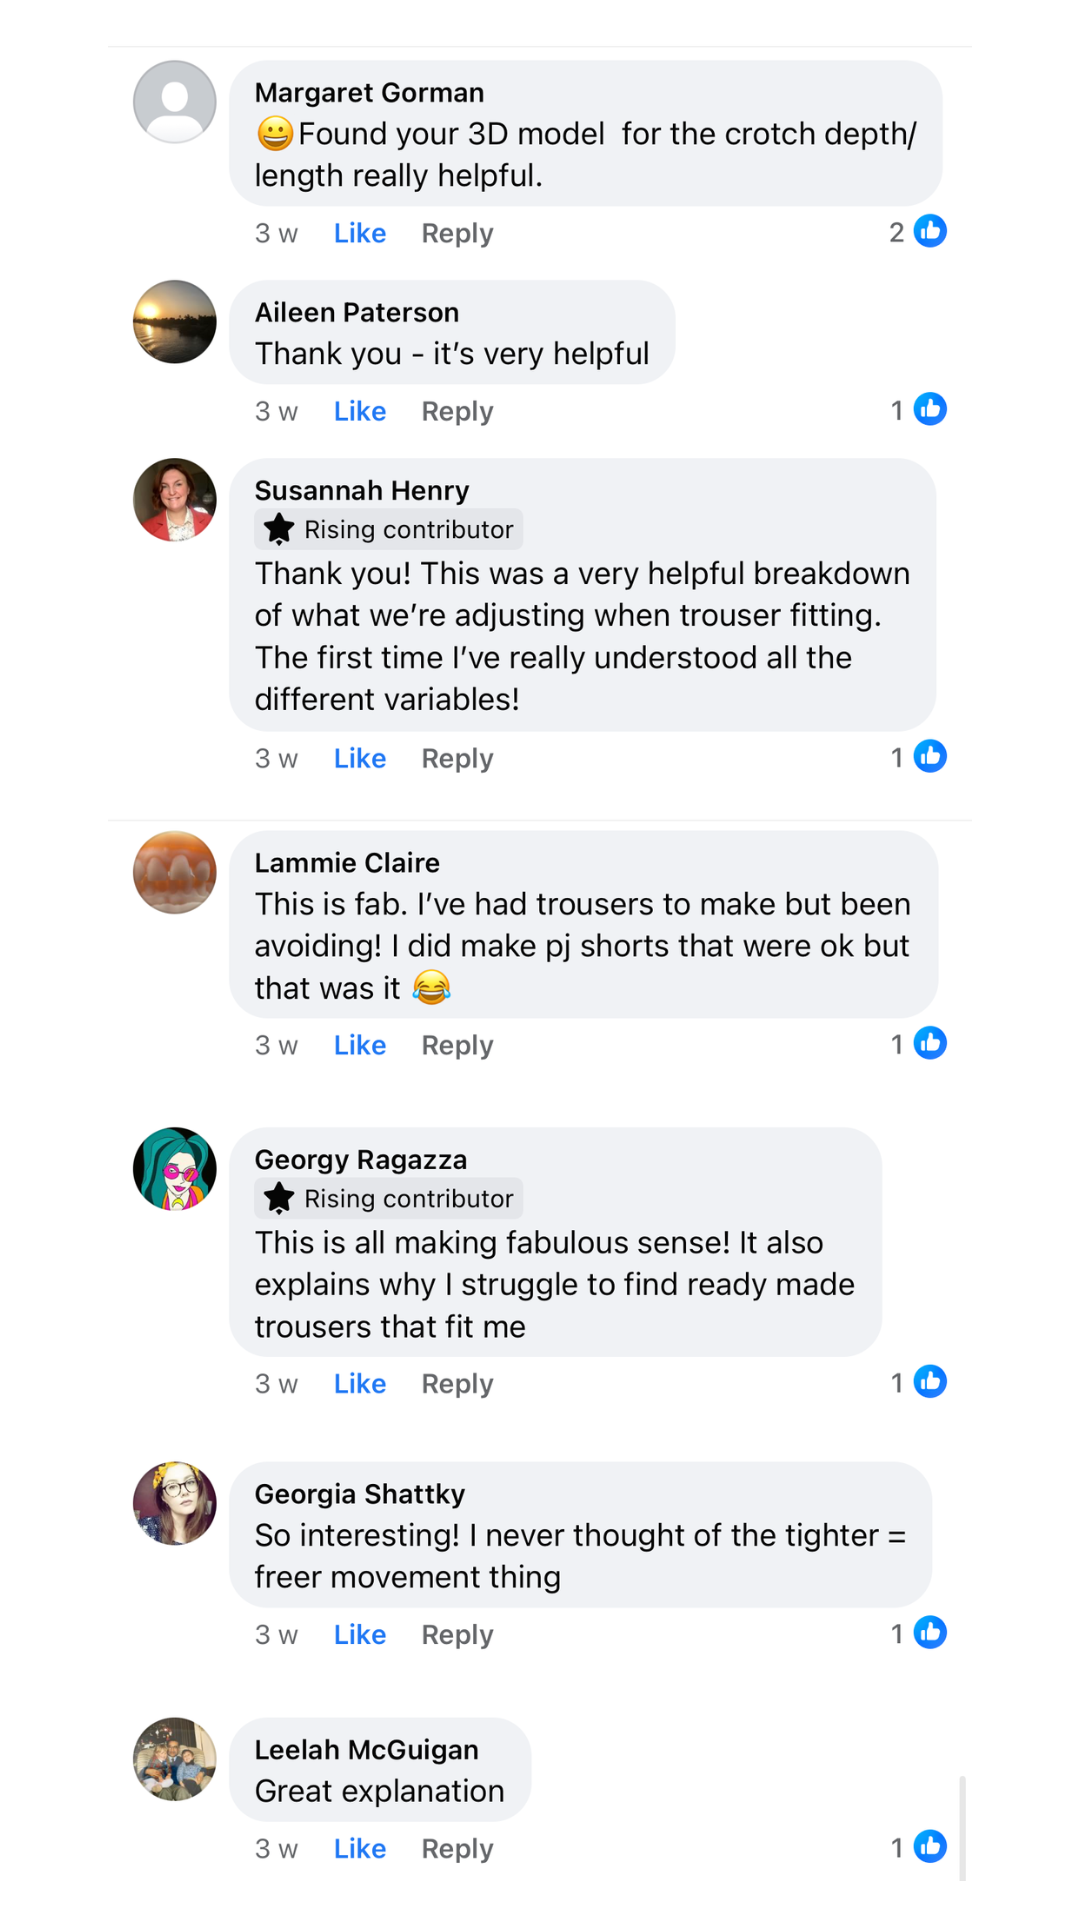Click thumbs-up reaction icon on Lammie Claire's comment
1080x1920 pixels.
pyautogui.click(x=930, y=1043)
